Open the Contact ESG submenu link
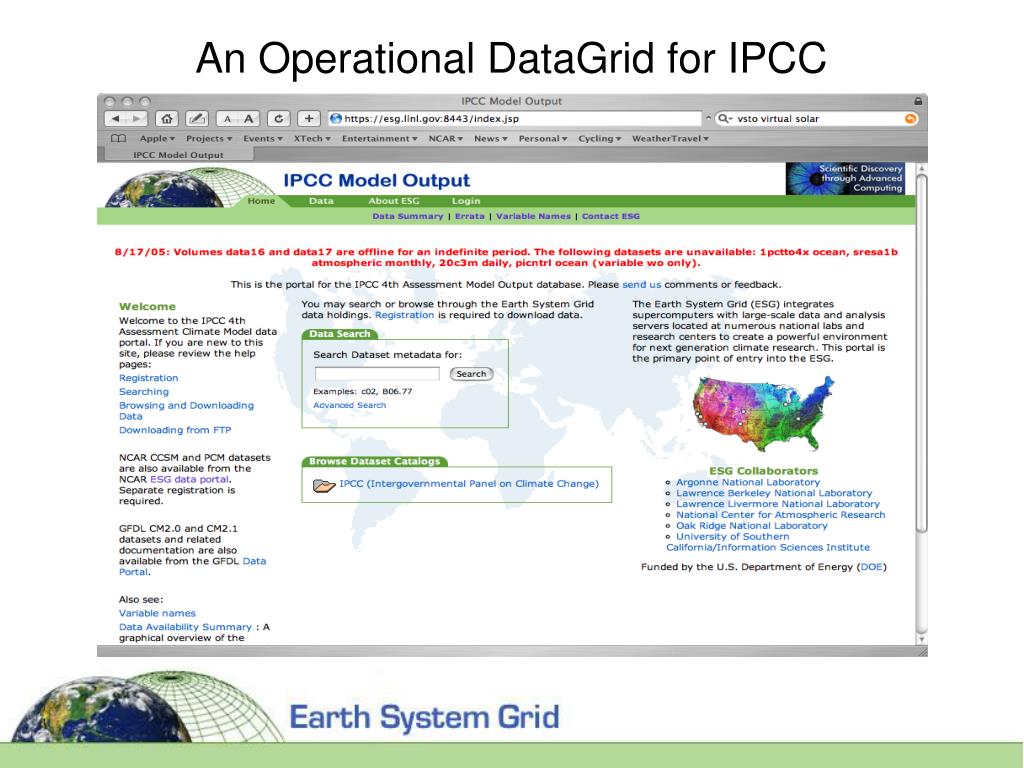Viewport: 1024px width, 768px height. coord(611,216)
